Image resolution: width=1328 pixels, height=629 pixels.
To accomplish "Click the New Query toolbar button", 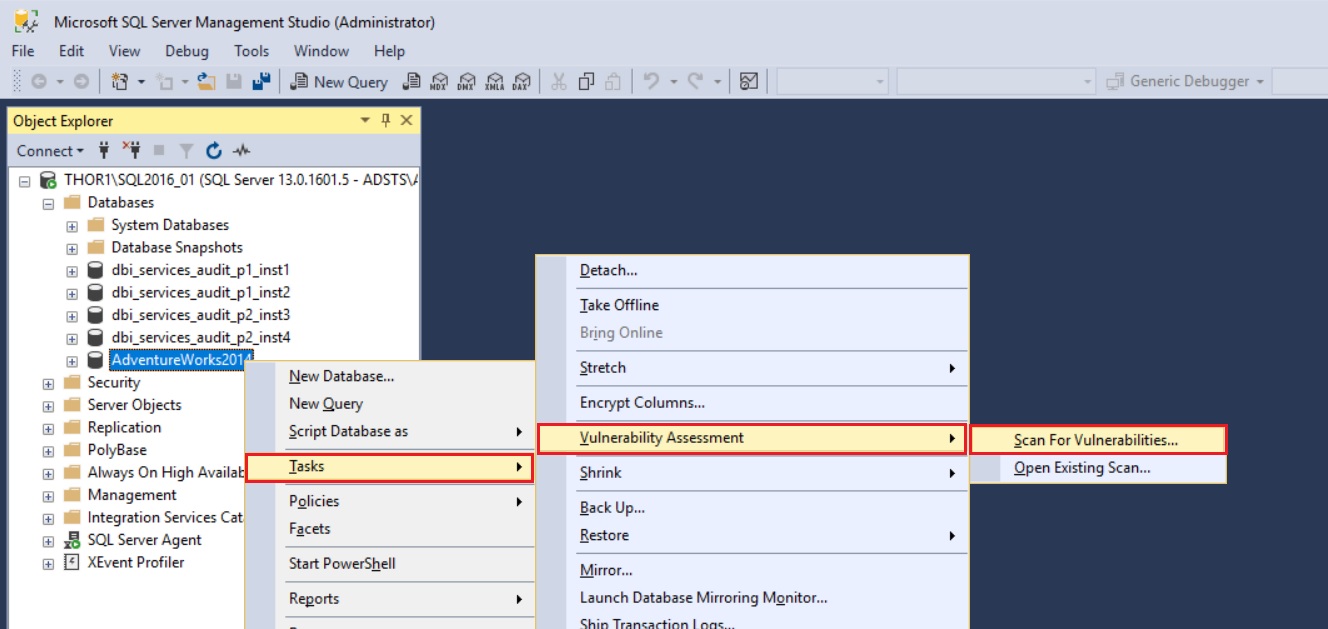I will 339,82.
